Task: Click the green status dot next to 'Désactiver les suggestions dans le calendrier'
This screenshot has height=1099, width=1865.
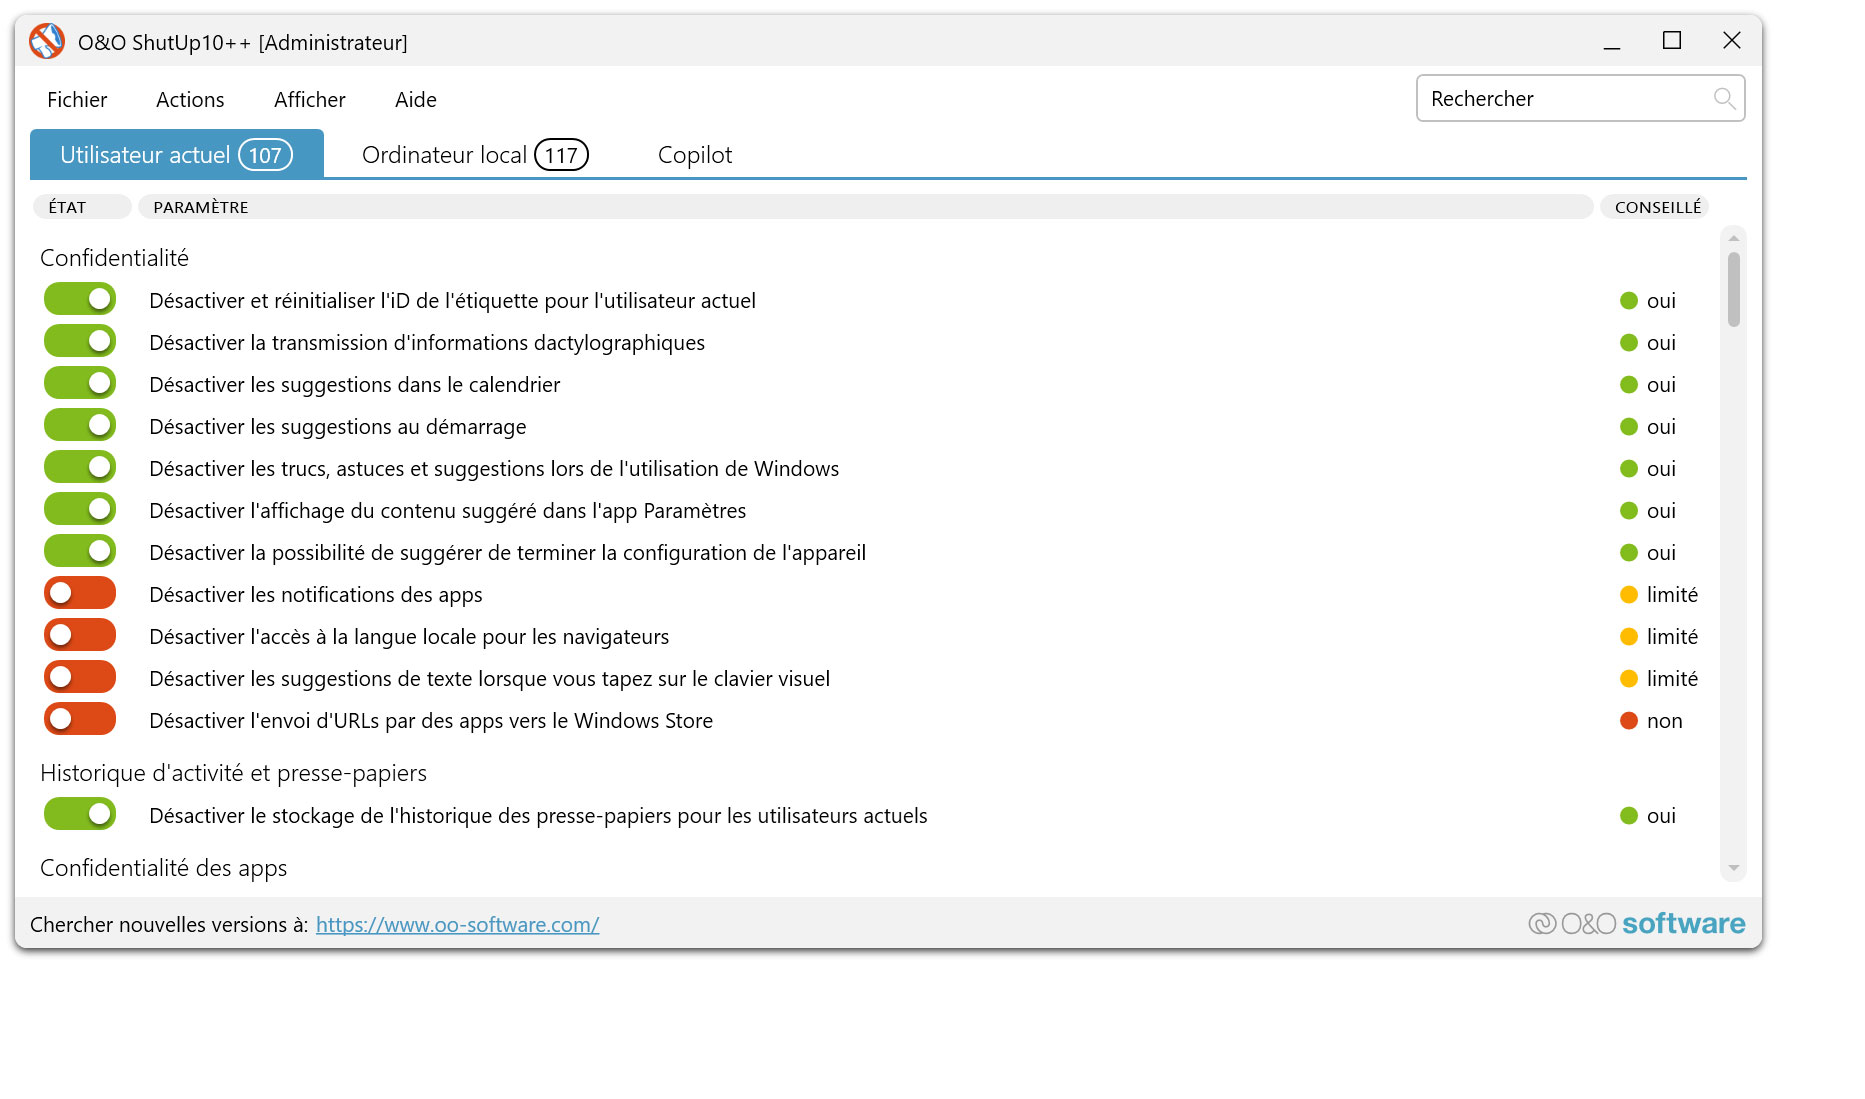Action: tap(1629, 384)
